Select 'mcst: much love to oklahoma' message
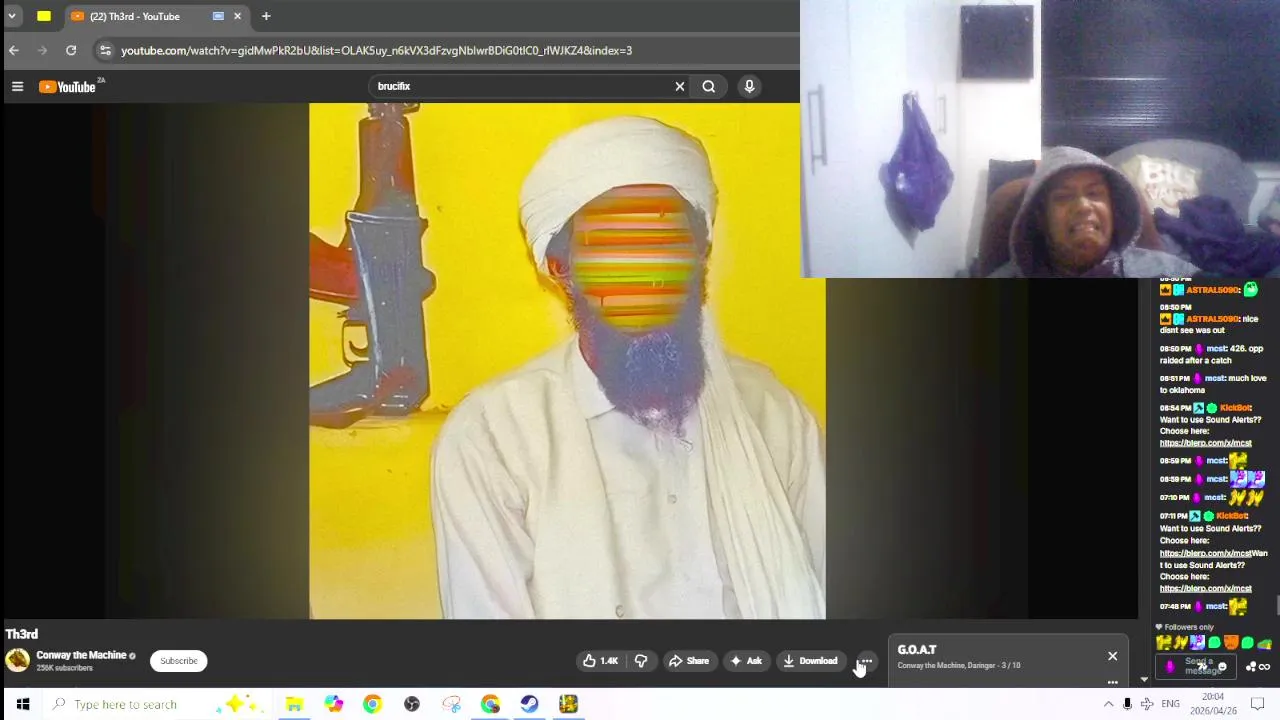 click(x=1213, y=384)
